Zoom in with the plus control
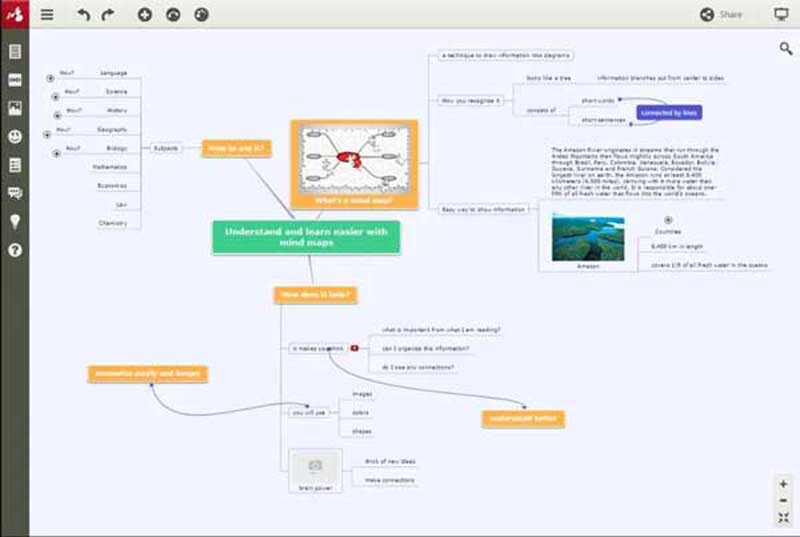This screenshot has width=800, height=537. click(x=783, y=484)
